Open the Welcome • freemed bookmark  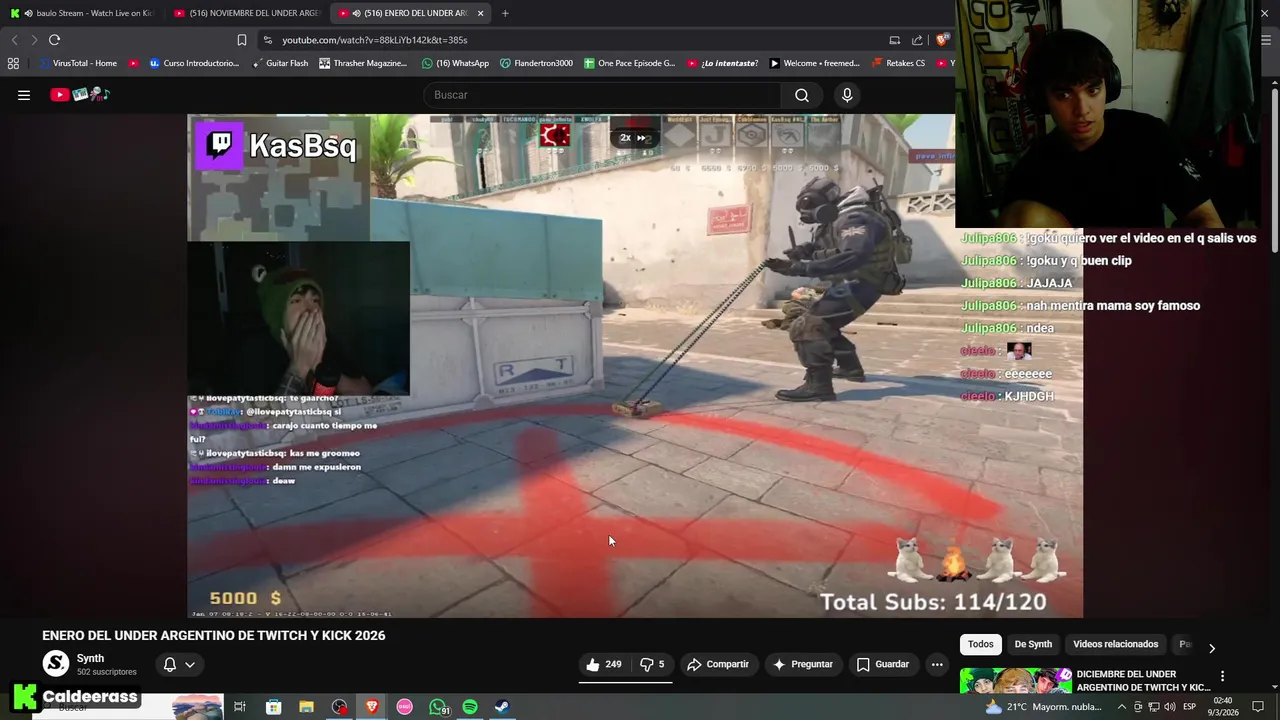click(813, 63)
